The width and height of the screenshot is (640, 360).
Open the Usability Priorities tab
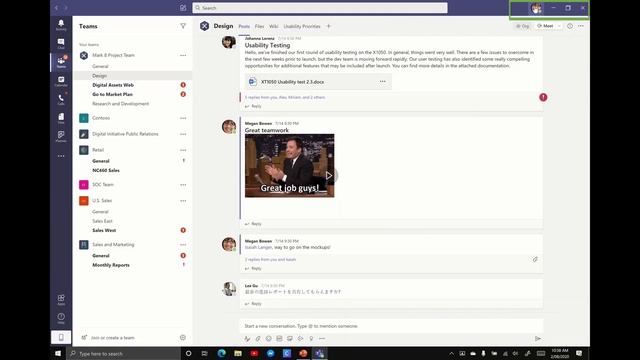(302, 27)
